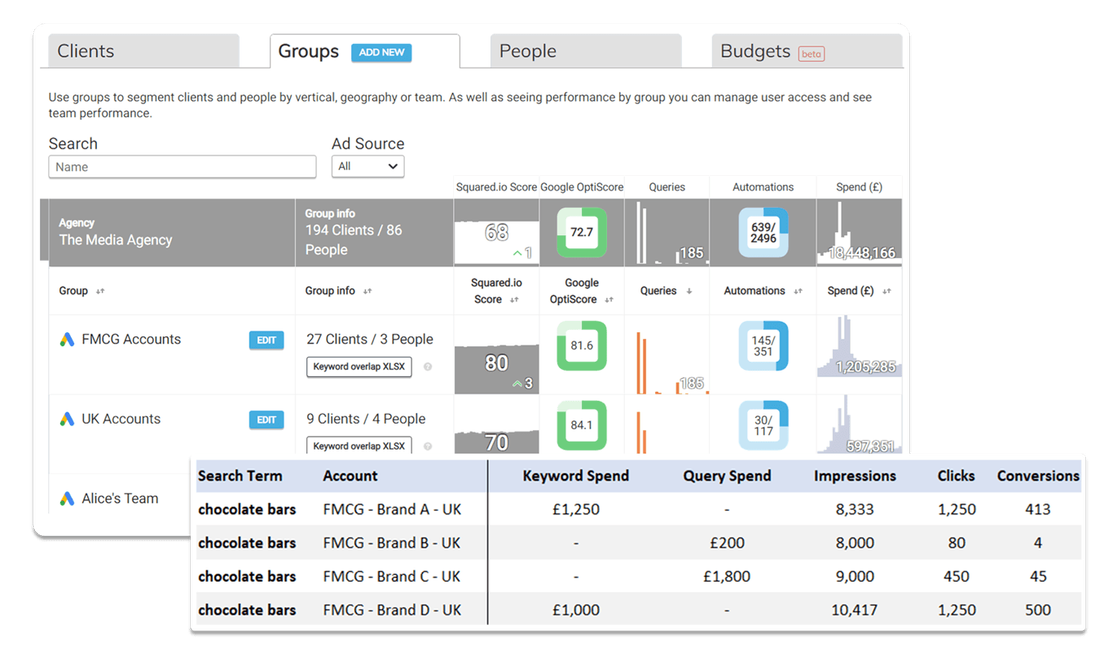The image size is (1100, 650).
Task: Click FMCG spend chart 1,205,285
Action: [859, 346]
